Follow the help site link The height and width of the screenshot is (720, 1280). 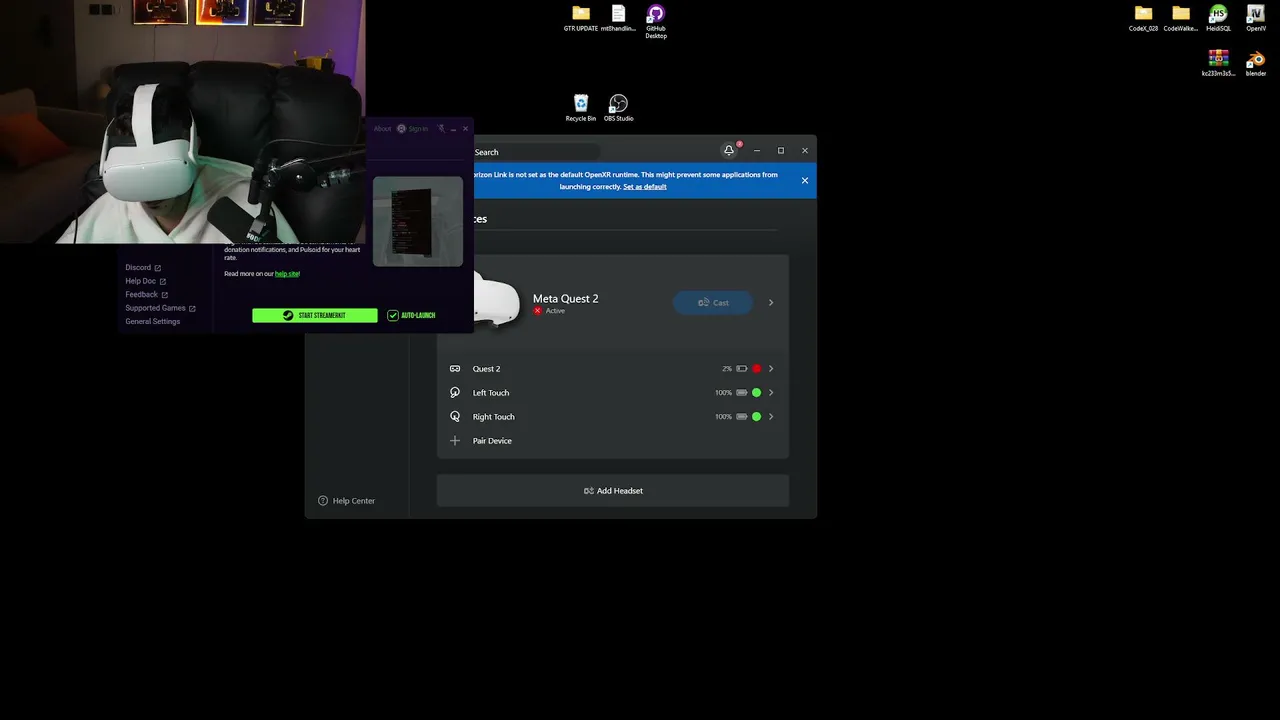tap(287, 274)
